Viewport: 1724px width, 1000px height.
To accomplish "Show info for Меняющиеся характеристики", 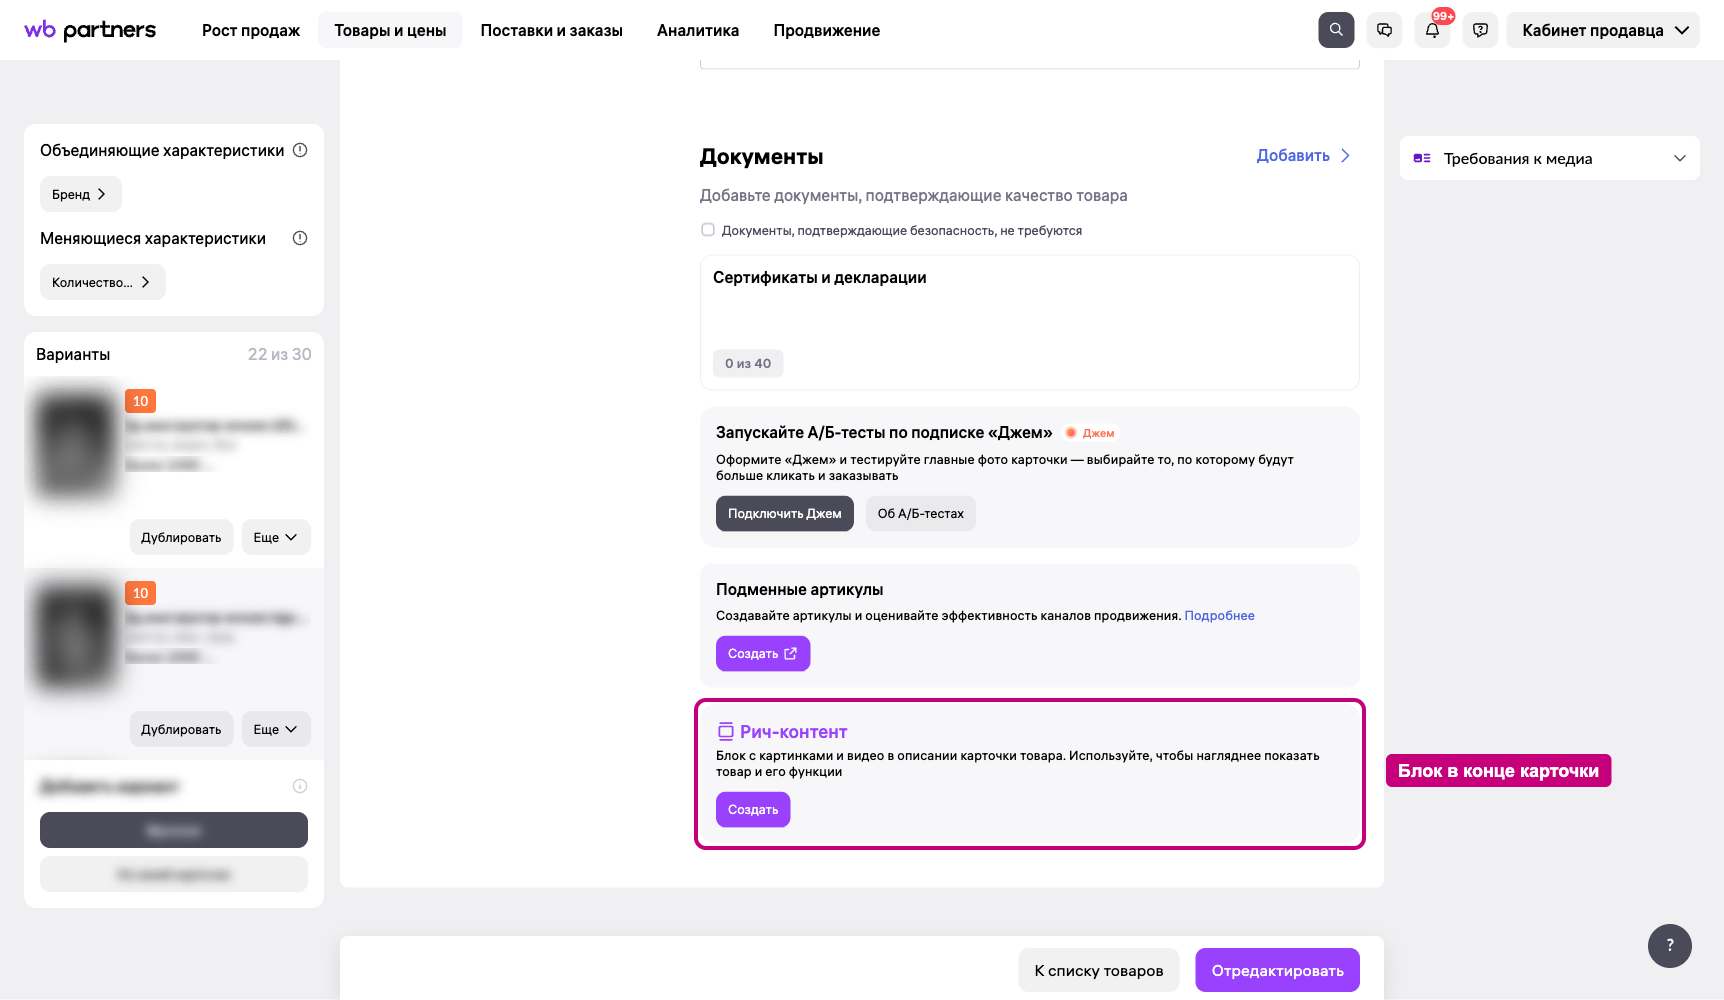I will 300,238.
